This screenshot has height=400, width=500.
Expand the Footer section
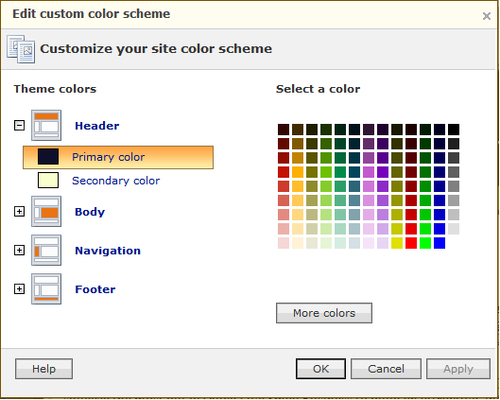click(x=19, y=289)
